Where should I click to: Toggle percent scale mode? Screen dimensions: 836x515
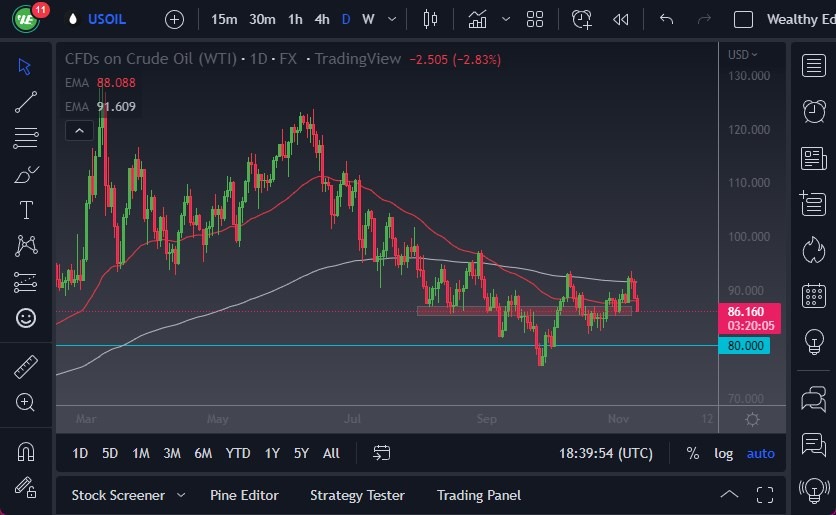tap(692, 453)
